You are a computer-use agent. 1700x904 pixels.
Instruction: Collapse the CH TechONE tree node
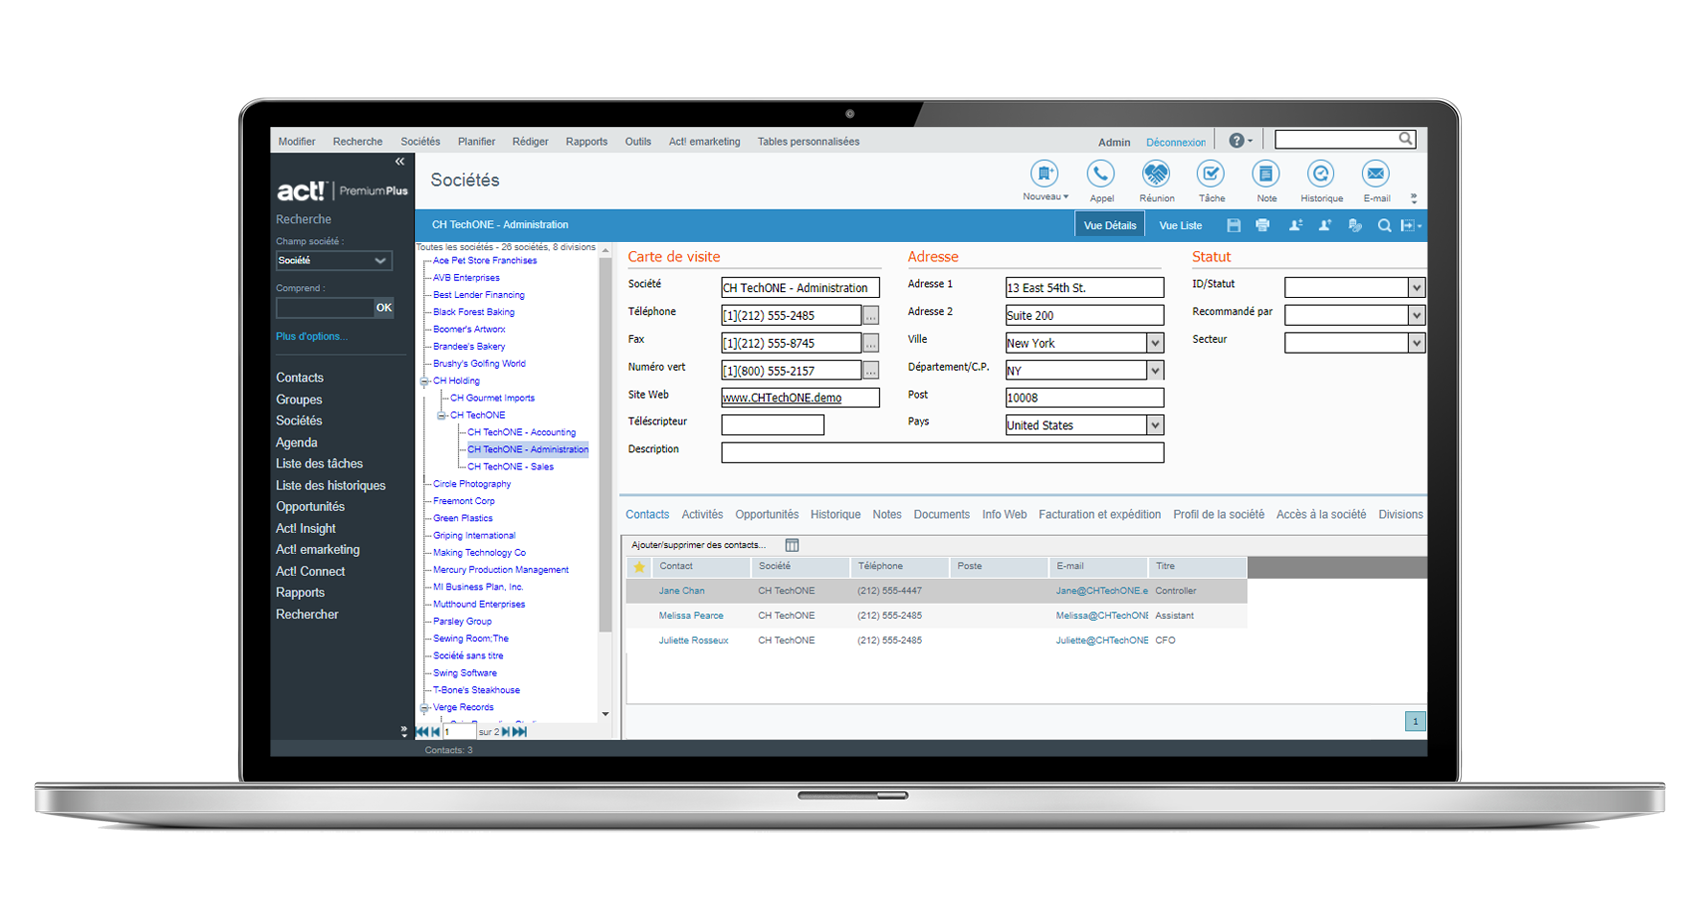click(x=442, y=416)
